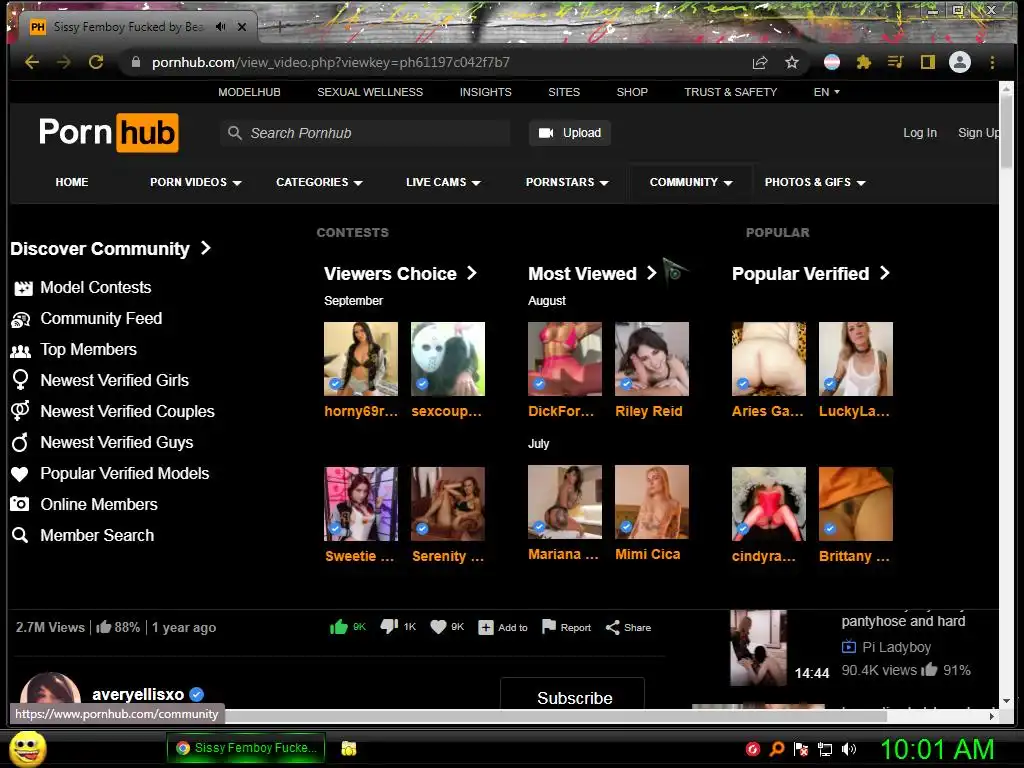The image size is (1024, 768).
Task: Open the folder icon on the taskbar
Action: (349, 749)
